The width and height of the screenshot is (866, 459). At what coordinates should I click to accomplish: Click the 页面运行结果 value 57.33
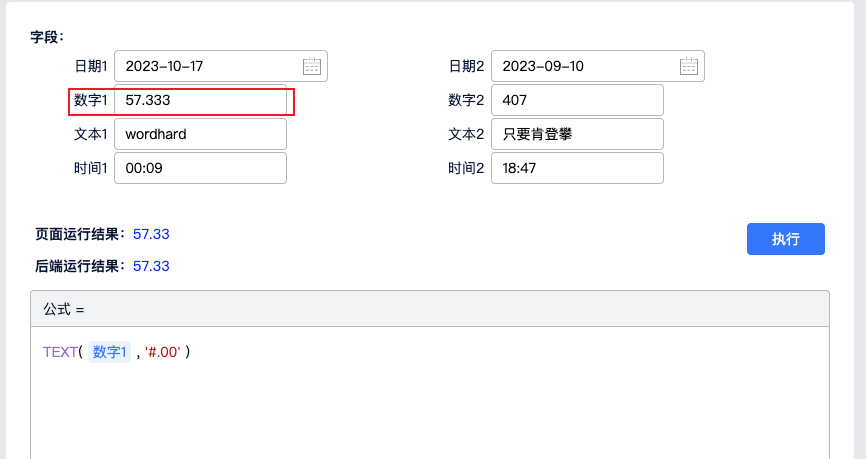(x=151, y=234)
